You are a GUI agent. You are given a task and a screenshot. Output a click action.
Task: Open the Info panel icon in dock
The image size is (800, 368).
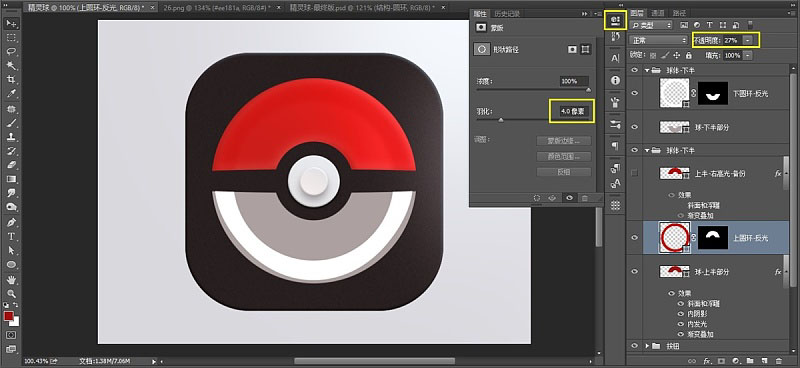[615, 80]
